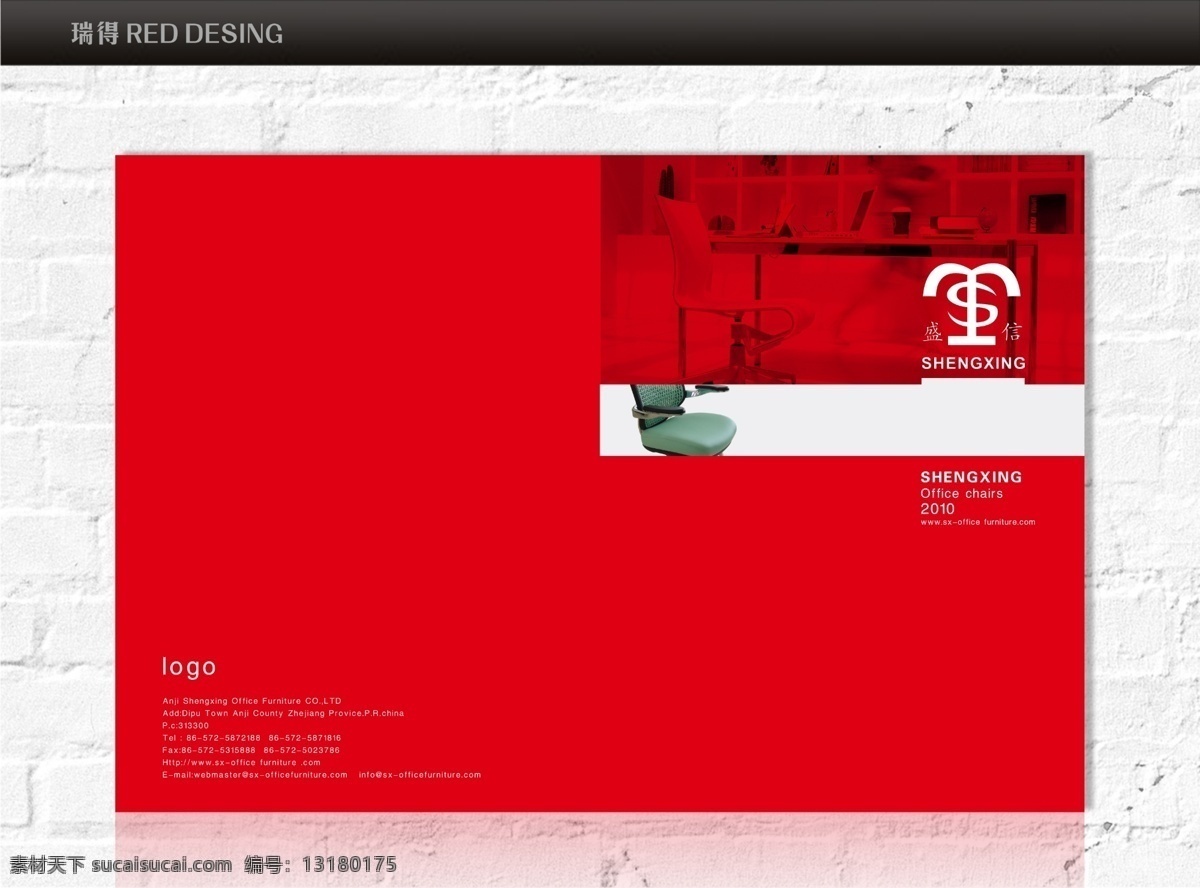The image size is (1200, 888).
Task: Click the Fax number line
Action: point(251,750)
